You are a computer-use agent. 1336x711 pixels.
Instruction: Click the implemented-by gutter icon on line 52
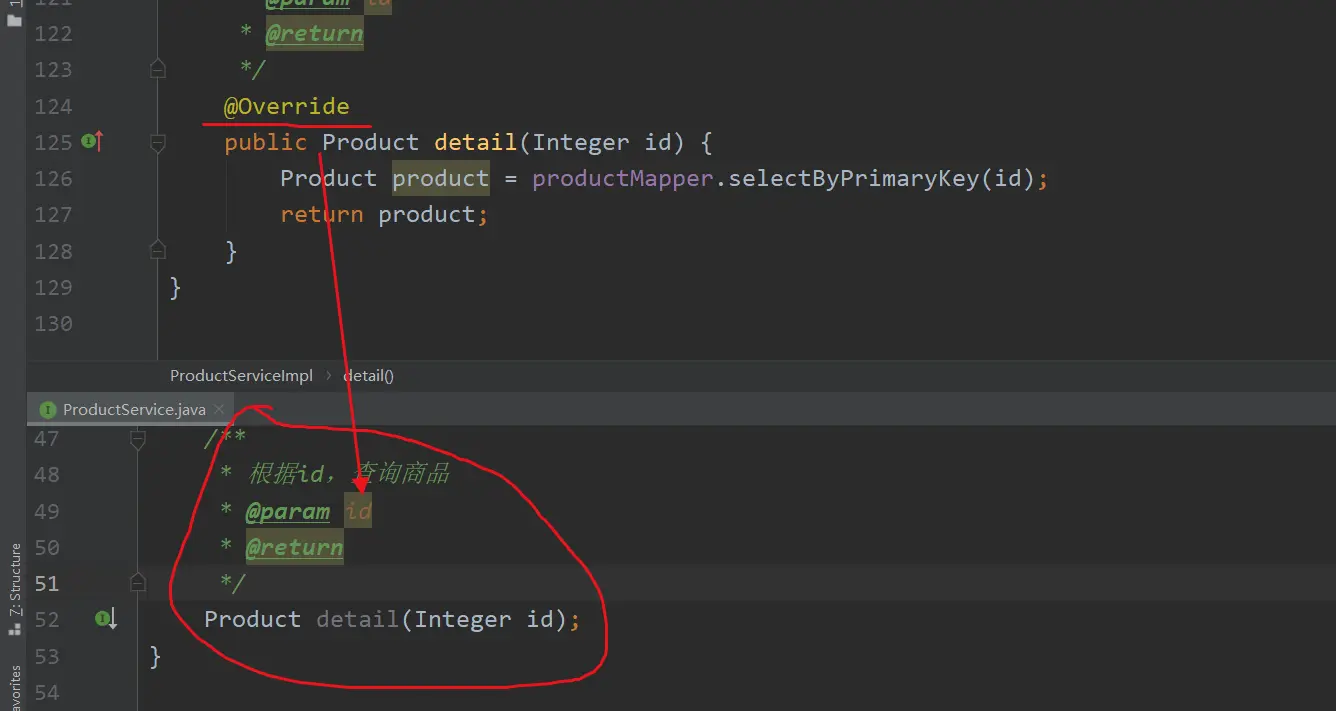(107, 620)
